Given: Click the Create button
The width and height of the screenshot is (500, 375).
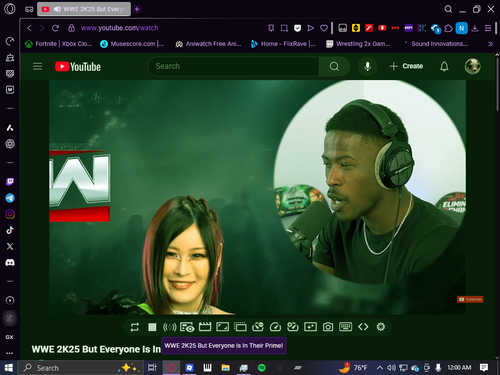Looking at the screenshot, I should [406, 66].
